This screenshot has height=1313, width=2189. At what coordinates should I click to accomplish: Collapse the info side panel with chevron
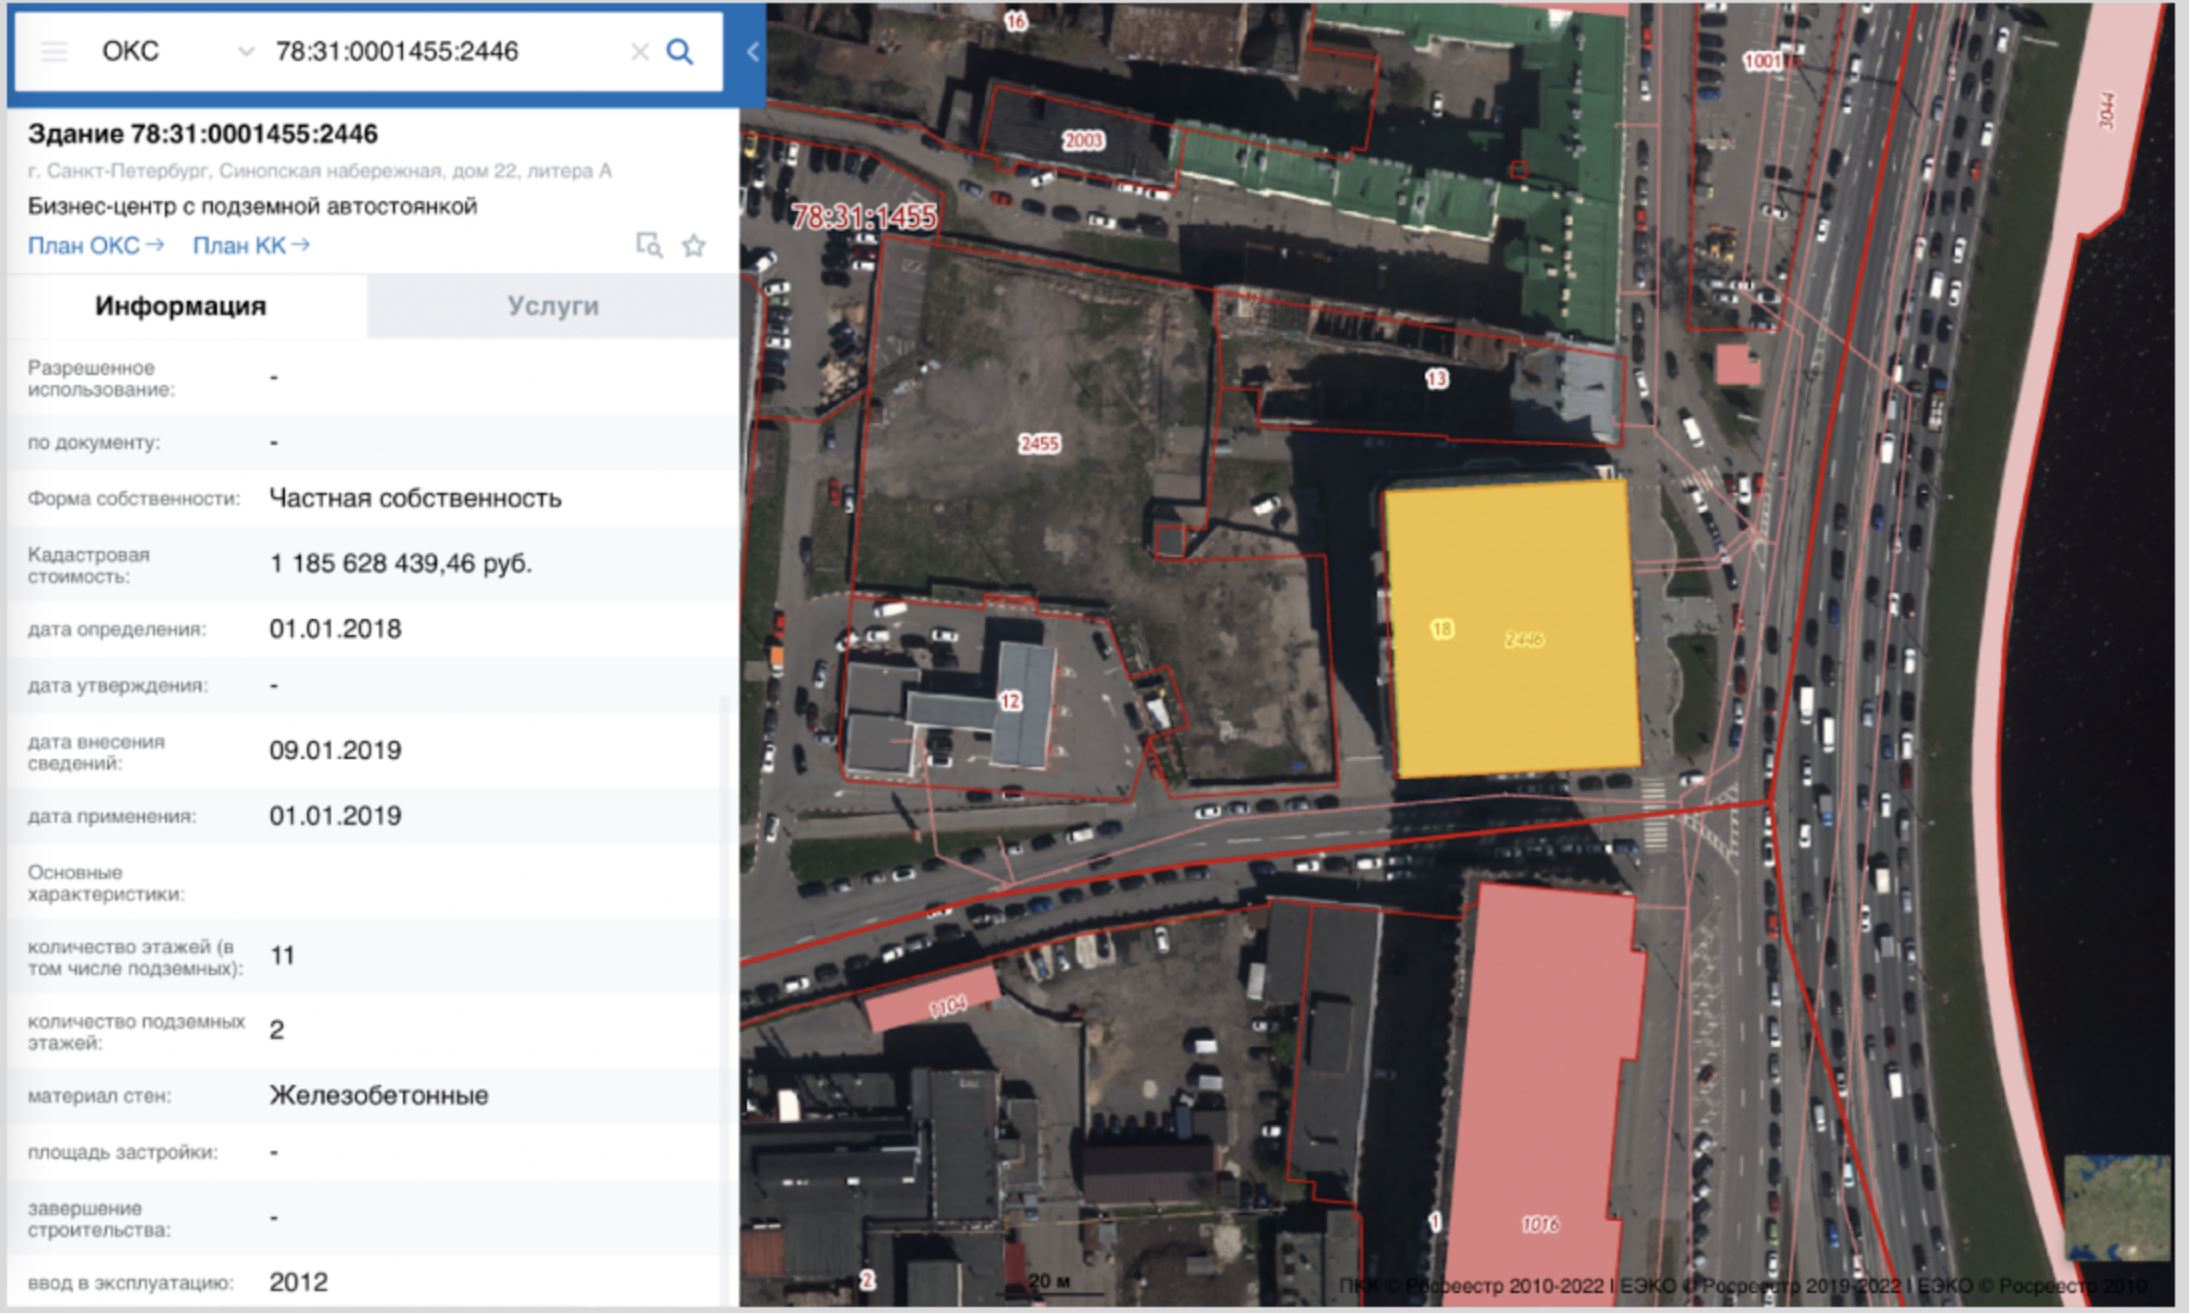pyautogui.click(x=752, y=52)
